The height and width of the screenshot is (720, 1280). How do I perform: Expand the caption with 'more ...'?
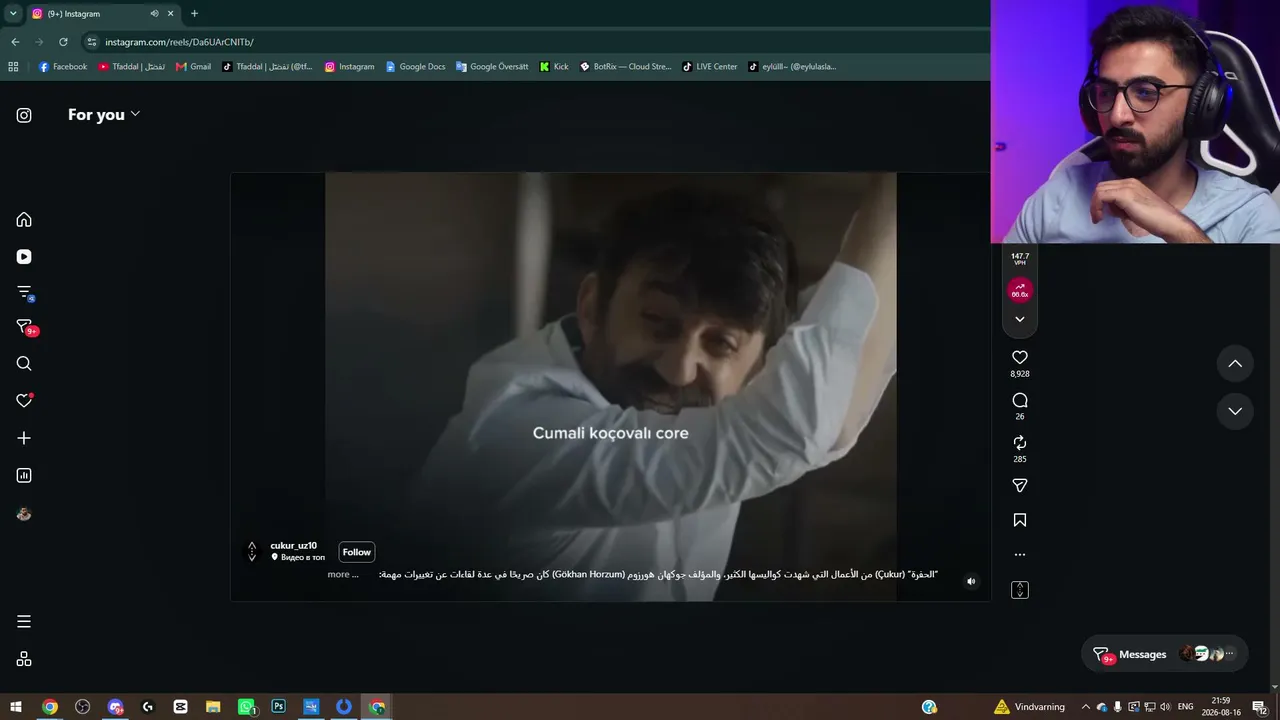(343, 574)
